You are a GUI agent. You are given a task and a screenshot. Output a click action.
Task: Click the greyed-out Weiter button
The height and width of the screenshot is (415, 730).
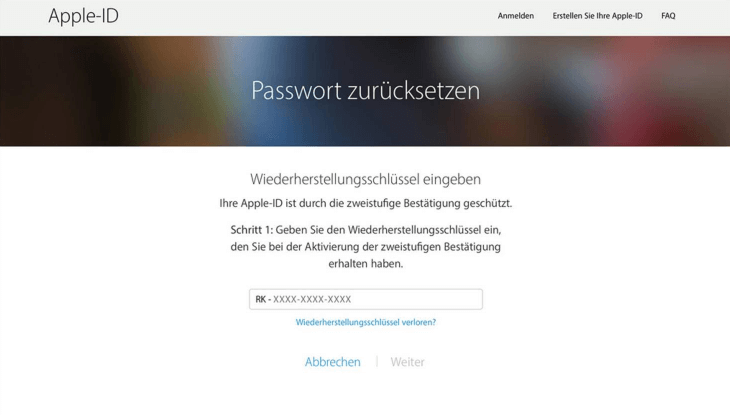click(x=407, y=362)
